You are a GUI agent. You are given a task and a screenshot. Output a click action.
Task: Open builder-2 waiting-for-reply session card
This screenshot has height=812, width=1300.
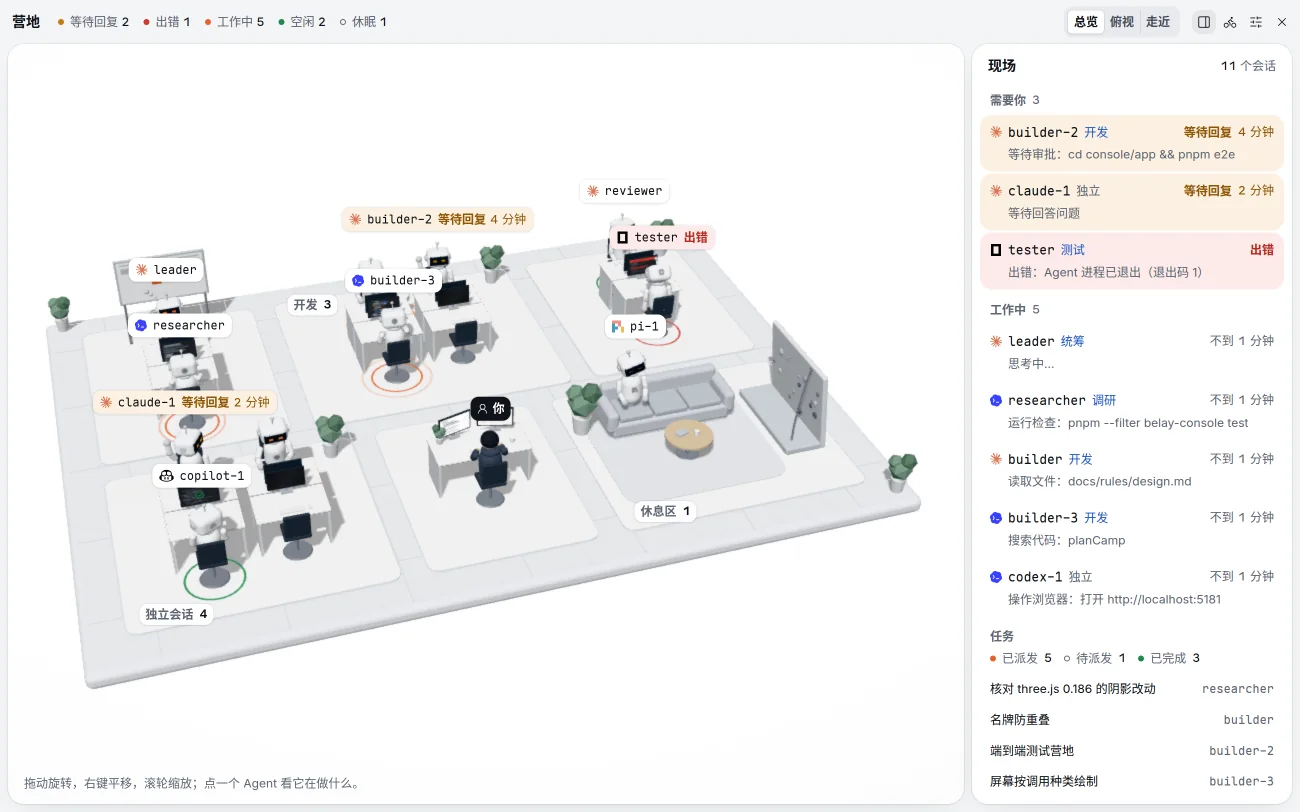click(x=1132, y=143)
